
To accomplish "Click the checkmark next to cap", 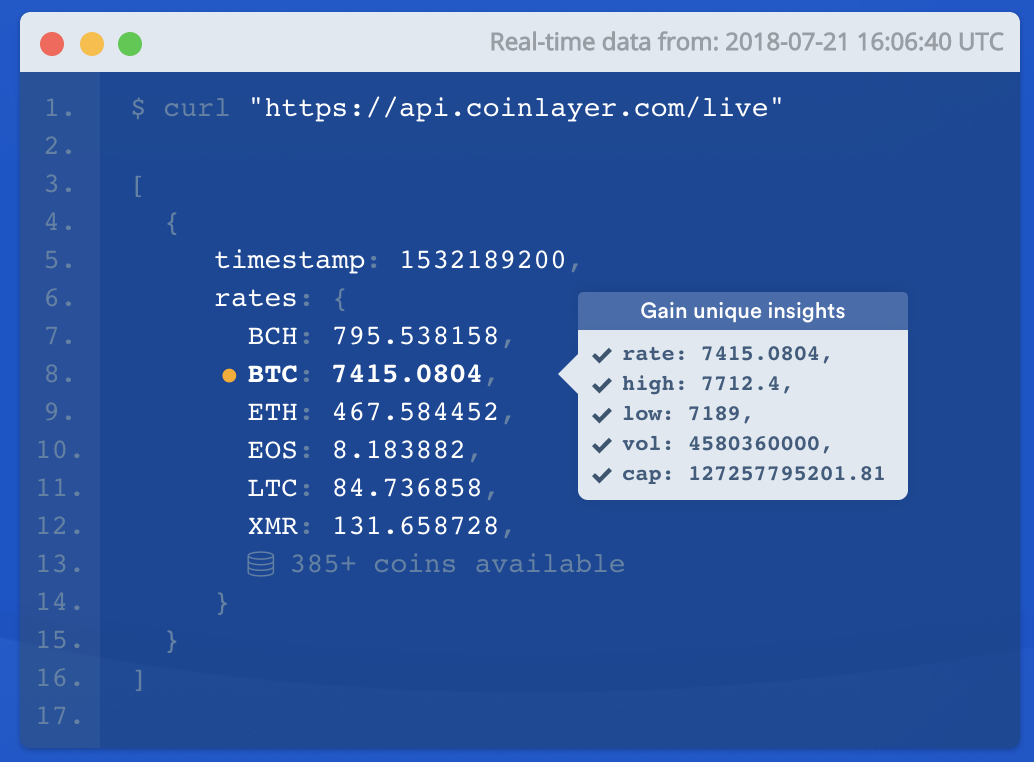I will click(x=601, y=475).
